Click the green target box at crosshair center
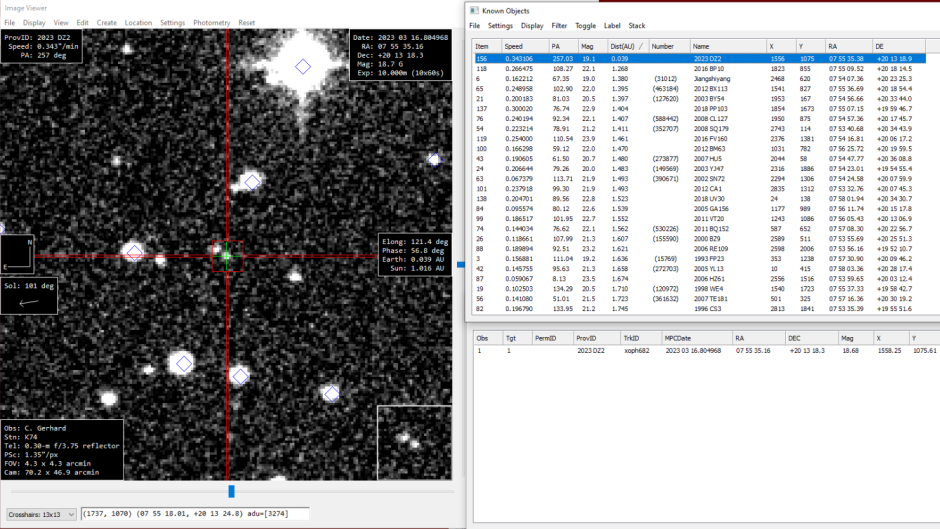 coord(227,256)
